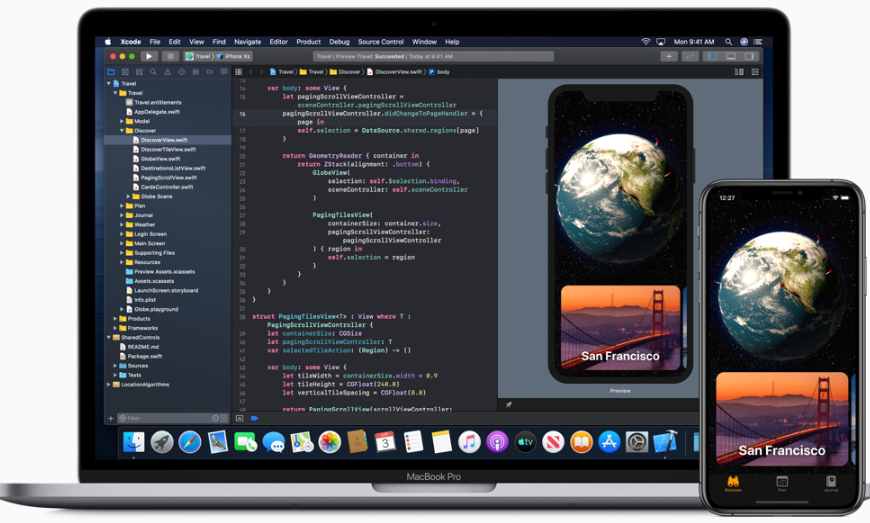Toggle the navigator panel visibility button
This screenshot has height=523, width=870.
click(713, 56)
